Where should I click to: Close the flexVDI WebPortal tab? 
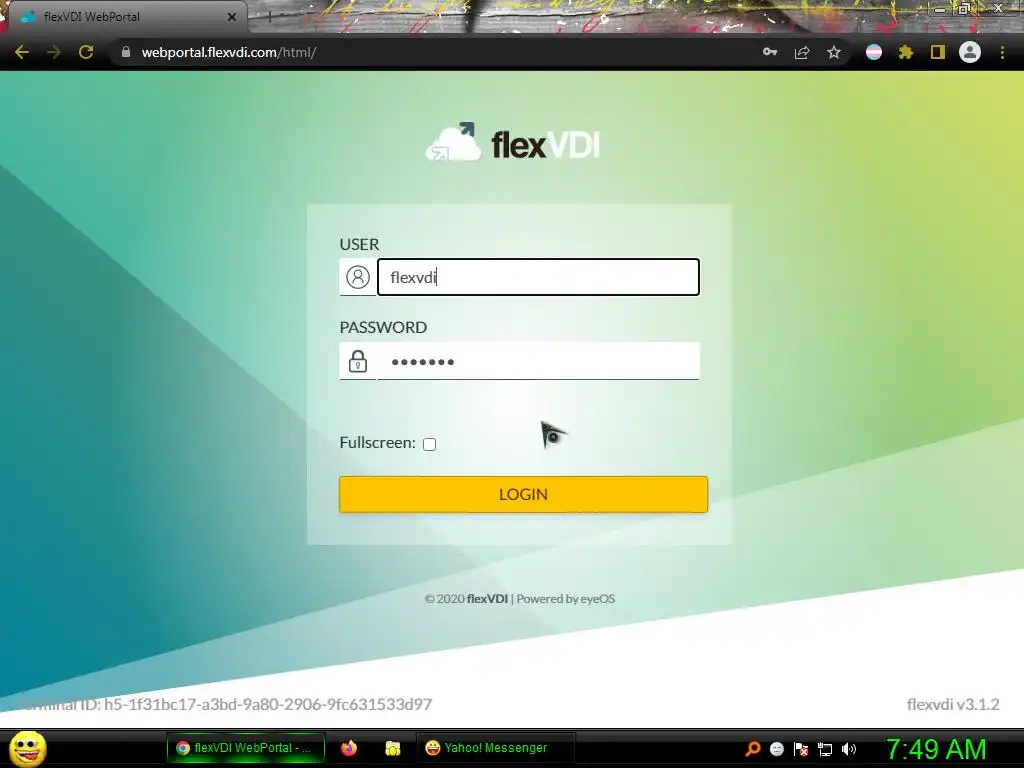(232, 17)
